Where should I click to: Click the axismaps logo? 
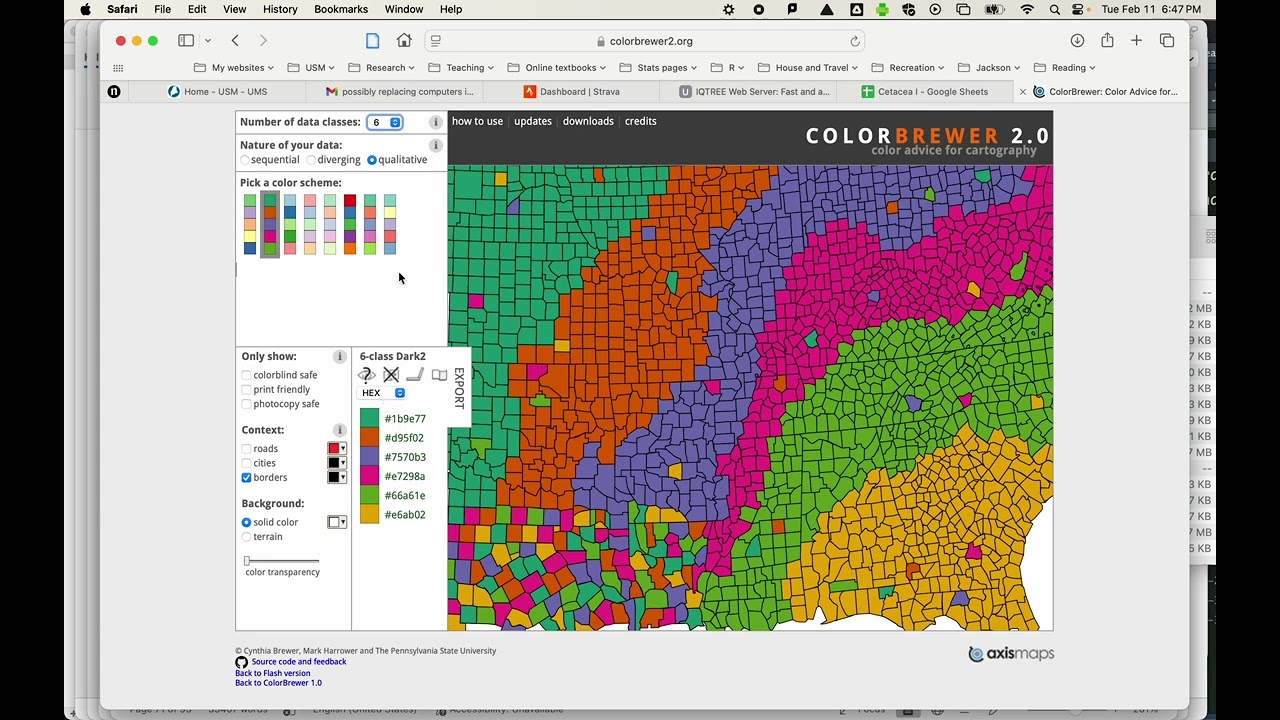point(1011,654)
